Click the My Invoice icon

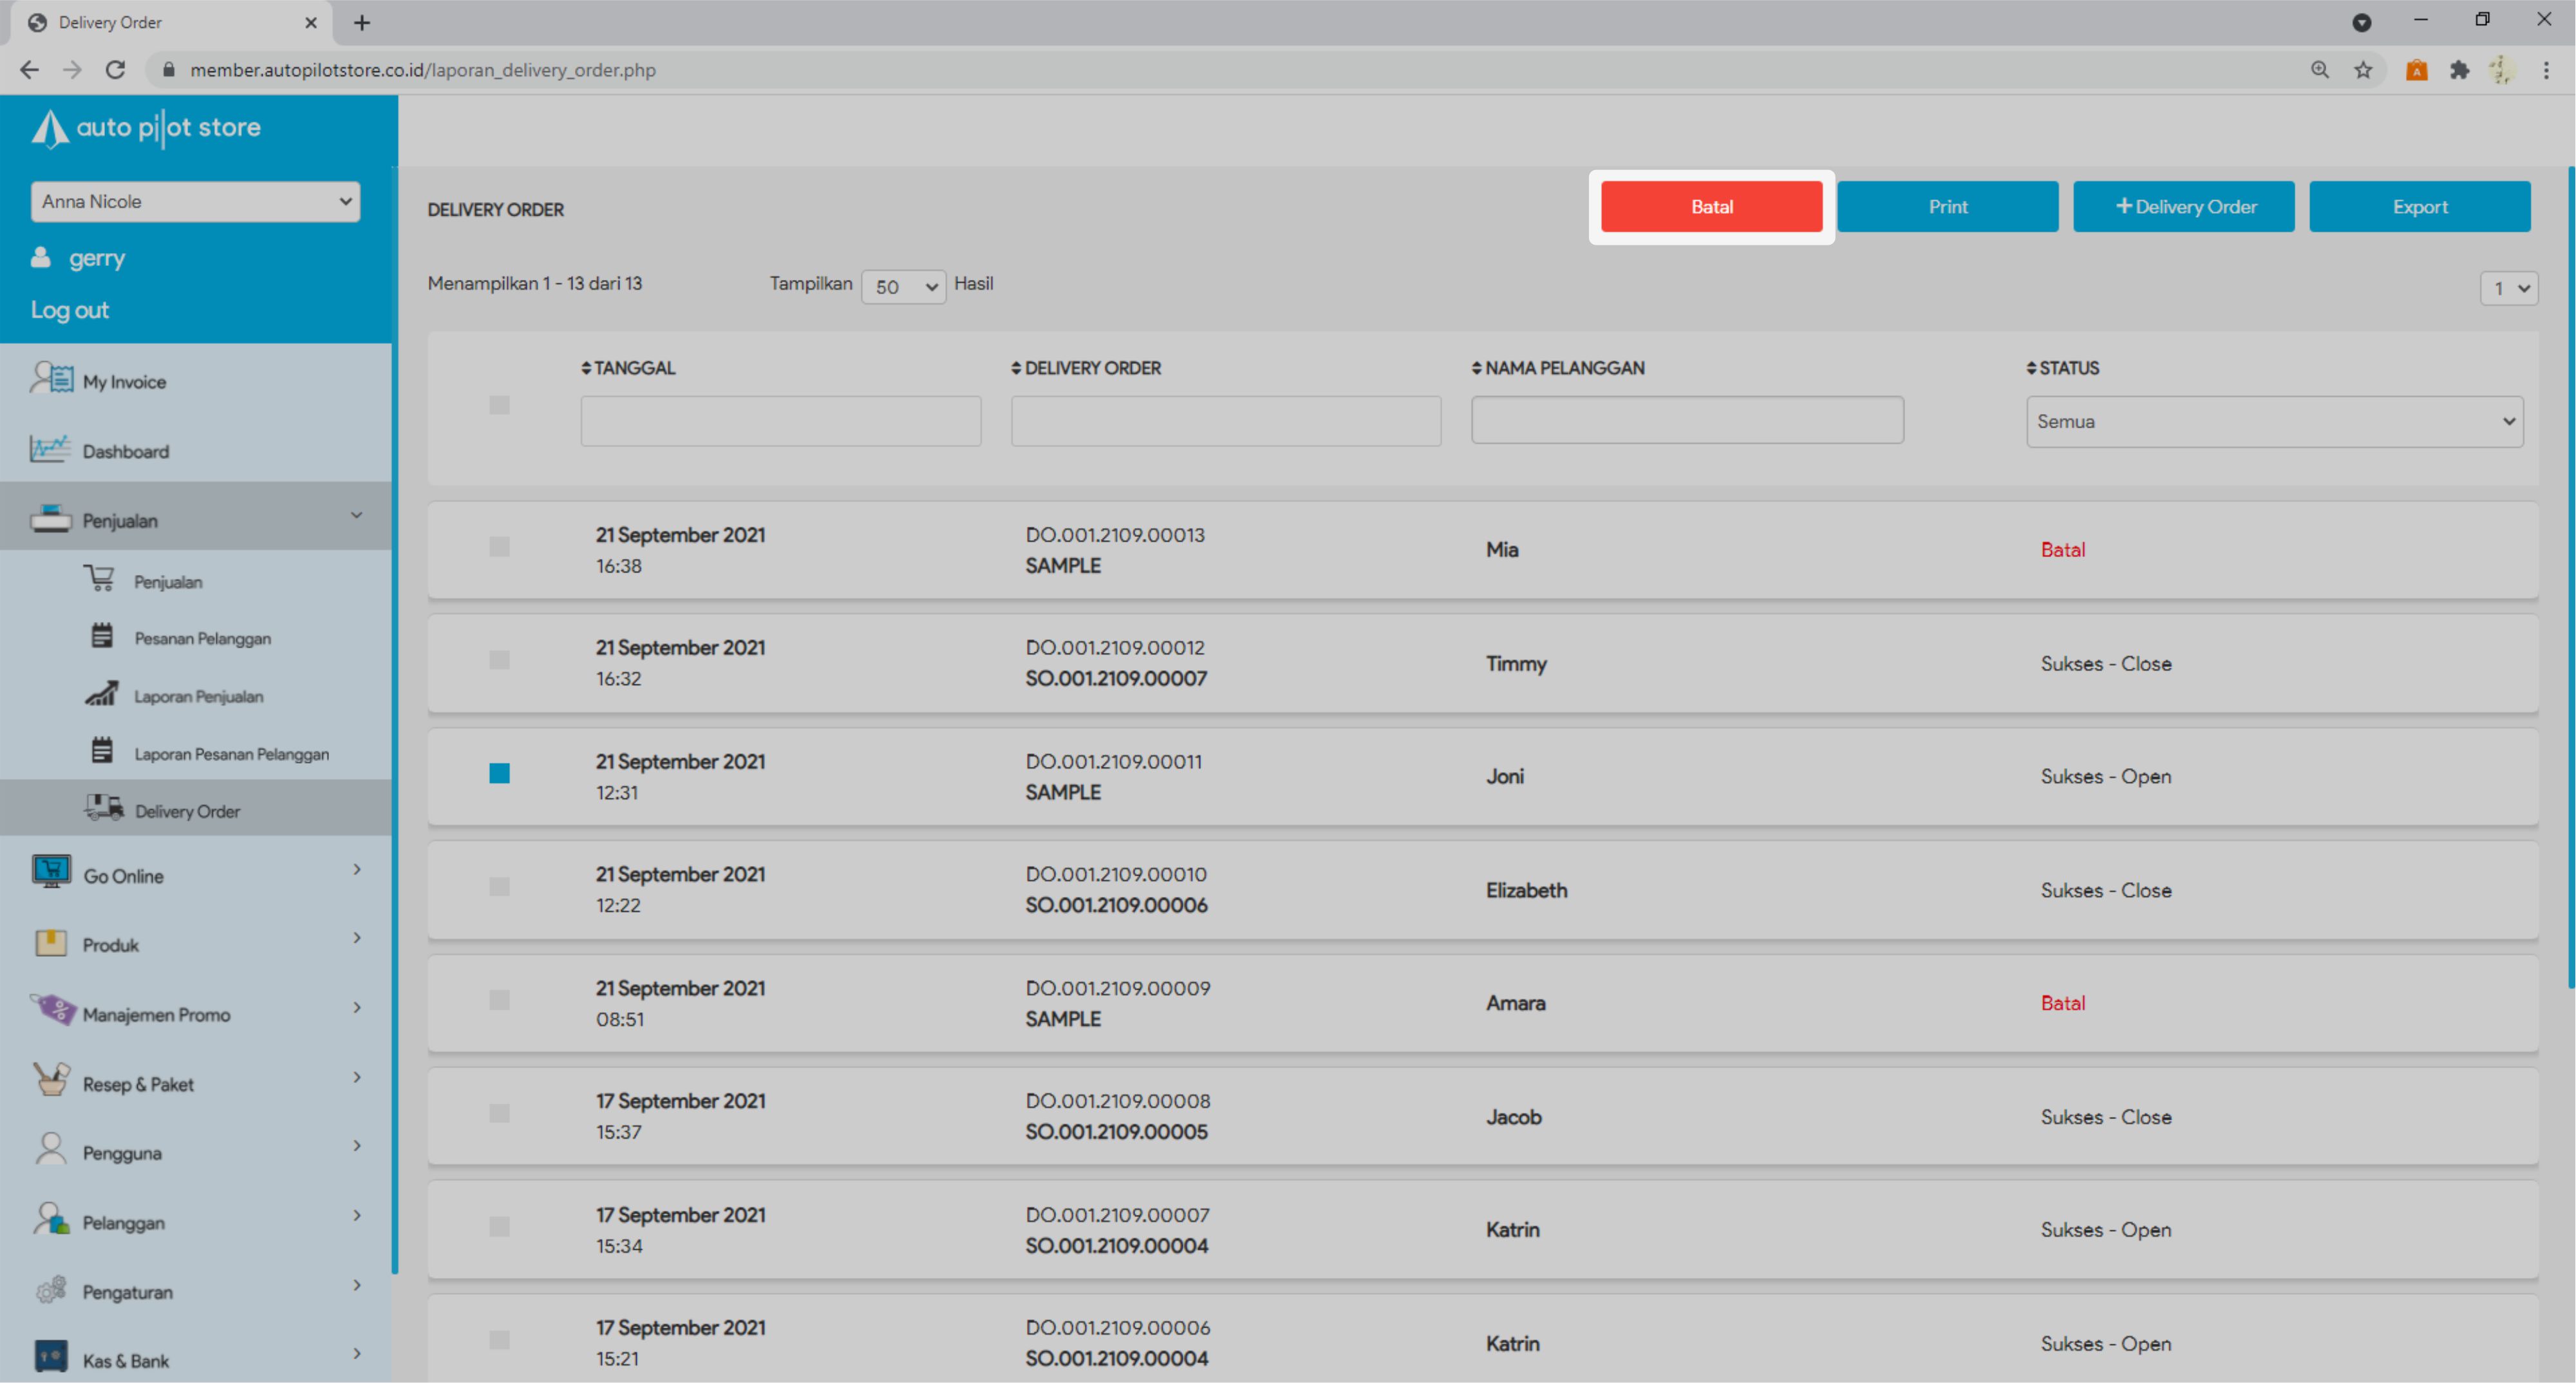[51, 379]
